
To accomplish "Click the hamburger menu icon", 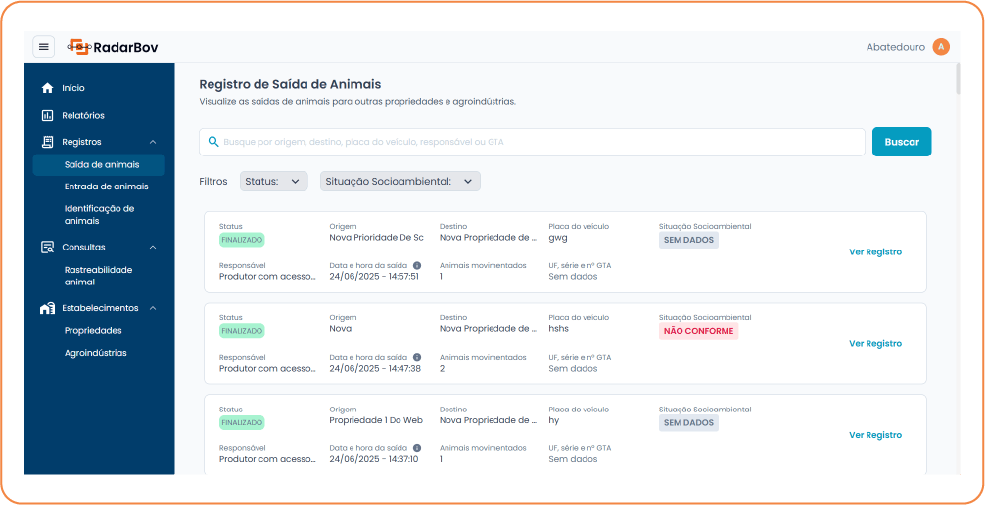I will click(x=43, y=47).
